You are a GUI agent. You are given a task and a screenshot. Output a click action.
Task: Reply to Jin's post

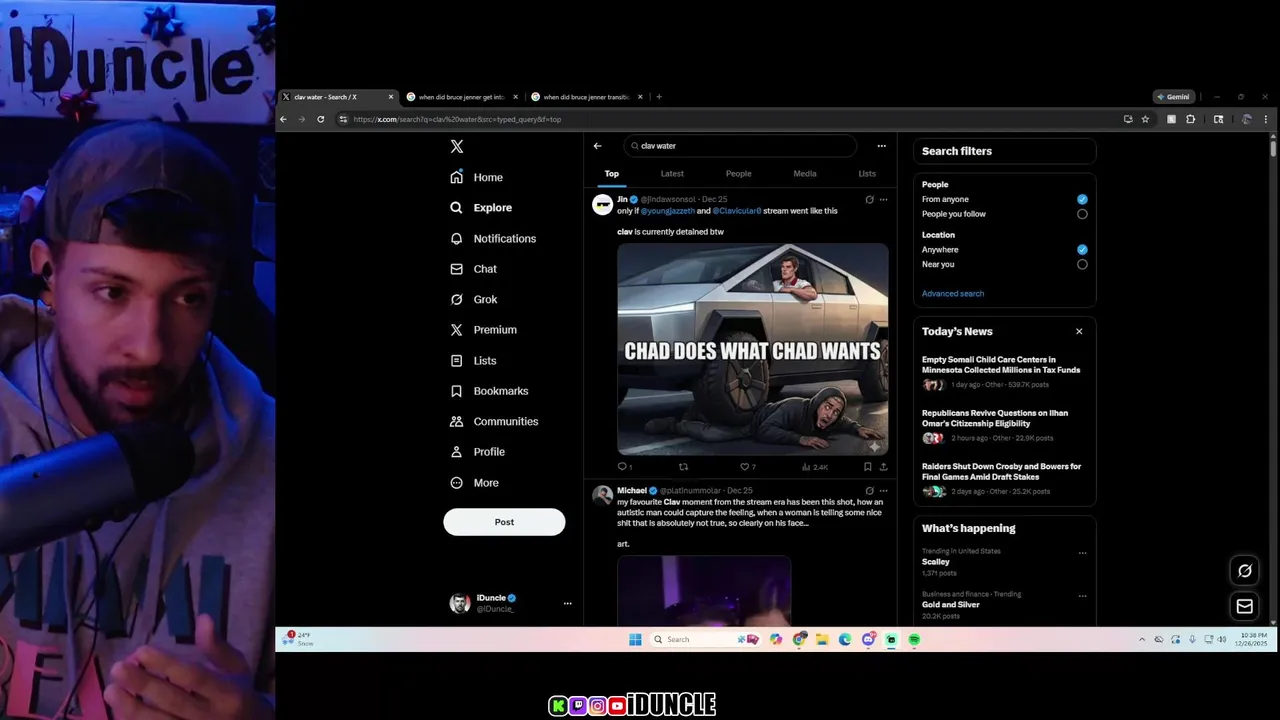point(624,467)
